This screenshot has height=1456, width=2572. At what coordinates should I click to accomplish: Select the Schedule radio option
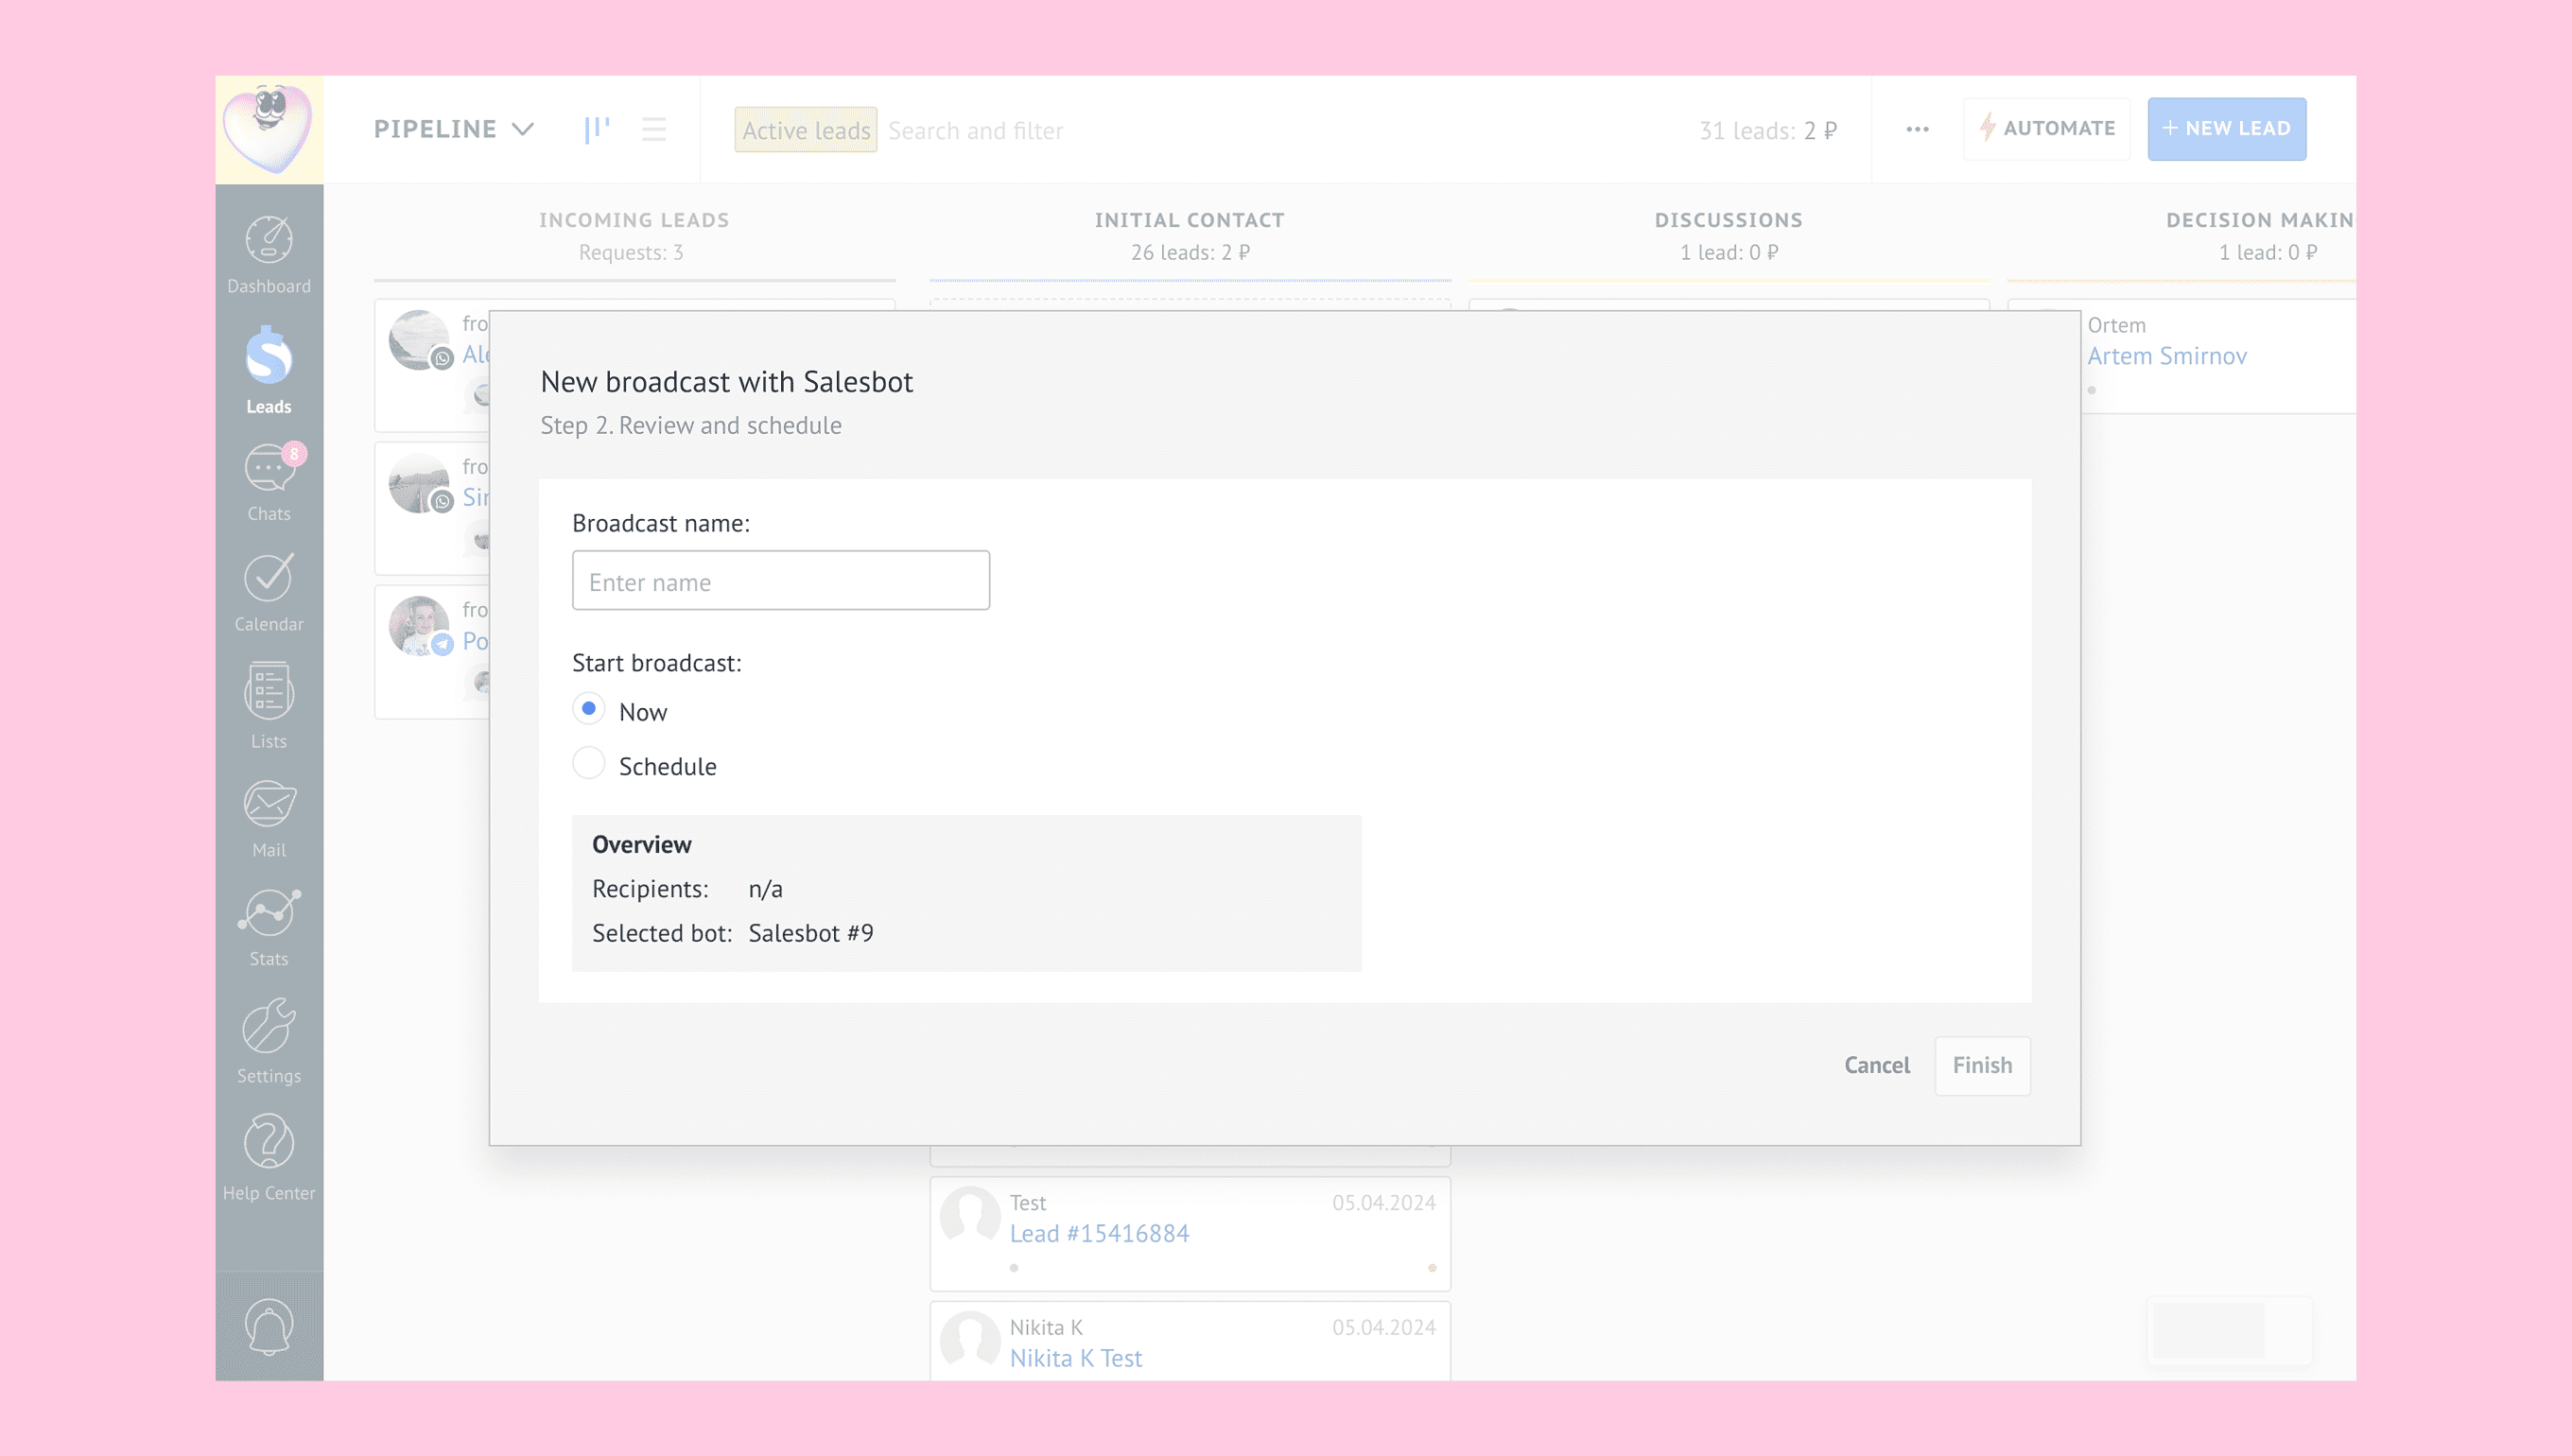[x=589, y=764]
